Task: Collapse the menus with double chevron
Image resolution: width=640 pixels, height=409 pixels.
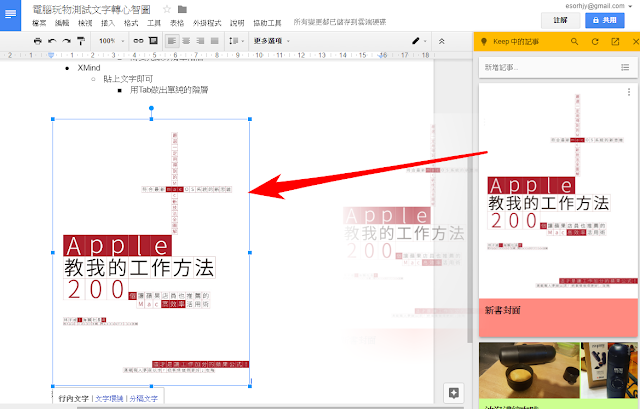Action: (441, 41)
